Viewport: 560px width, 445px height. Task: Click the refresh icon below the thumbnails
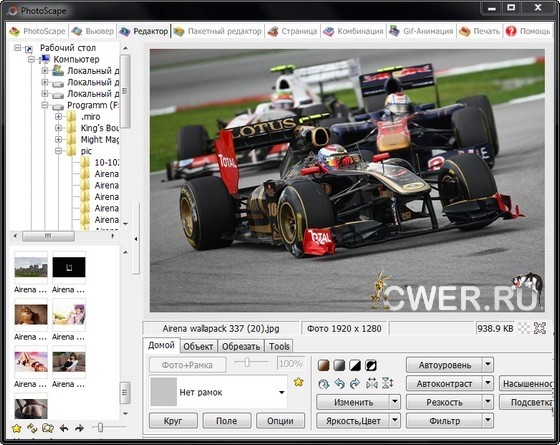coord(32,428)
